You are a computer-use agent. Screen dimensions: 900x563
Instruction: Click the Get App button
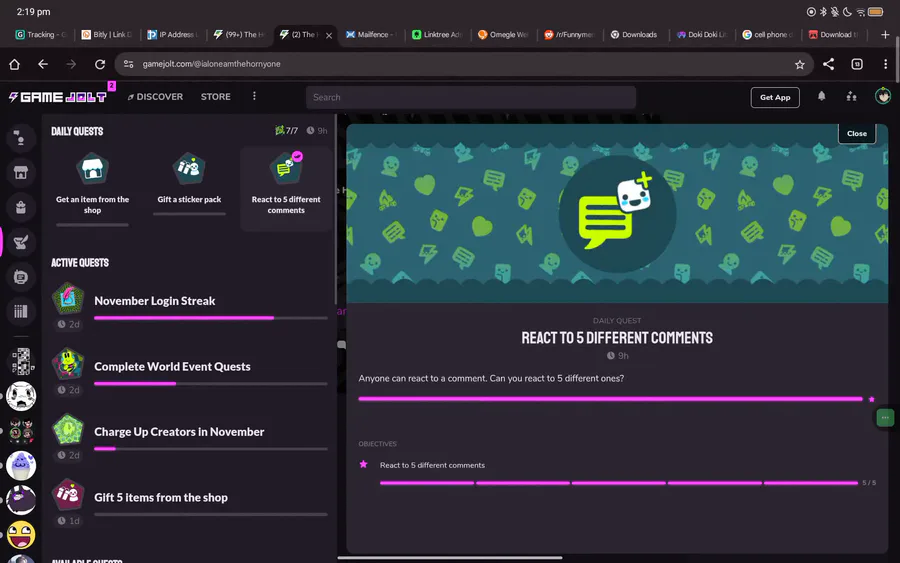775,98
